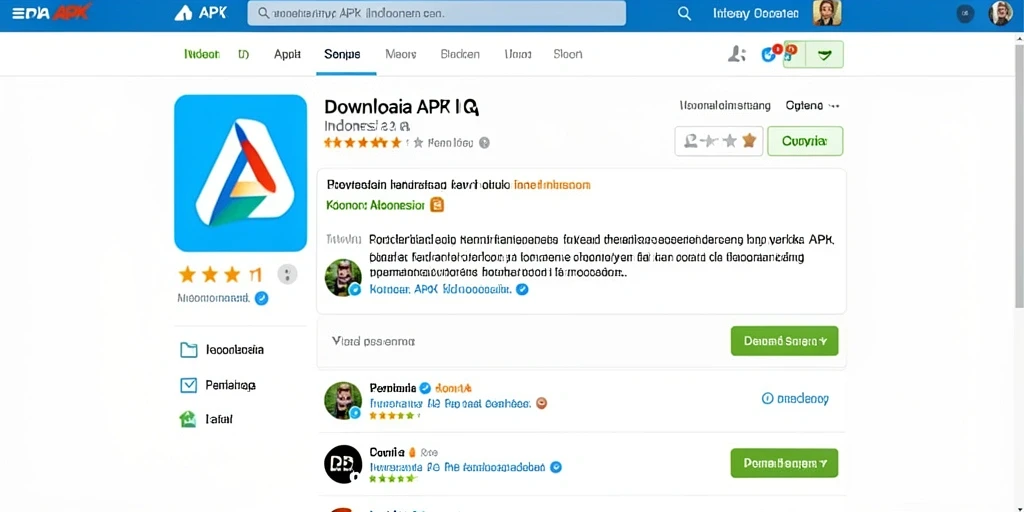Viewport: 1024px width, 512px height.
Task: Click the verified badge next to Pemimia
Action: pyautogui.click(x=424, y=388)
